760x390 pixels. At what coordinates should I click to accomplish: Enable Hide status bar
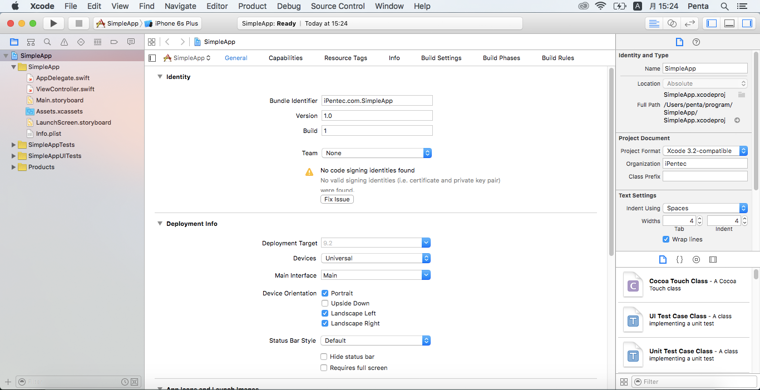(x=324, y=357)
